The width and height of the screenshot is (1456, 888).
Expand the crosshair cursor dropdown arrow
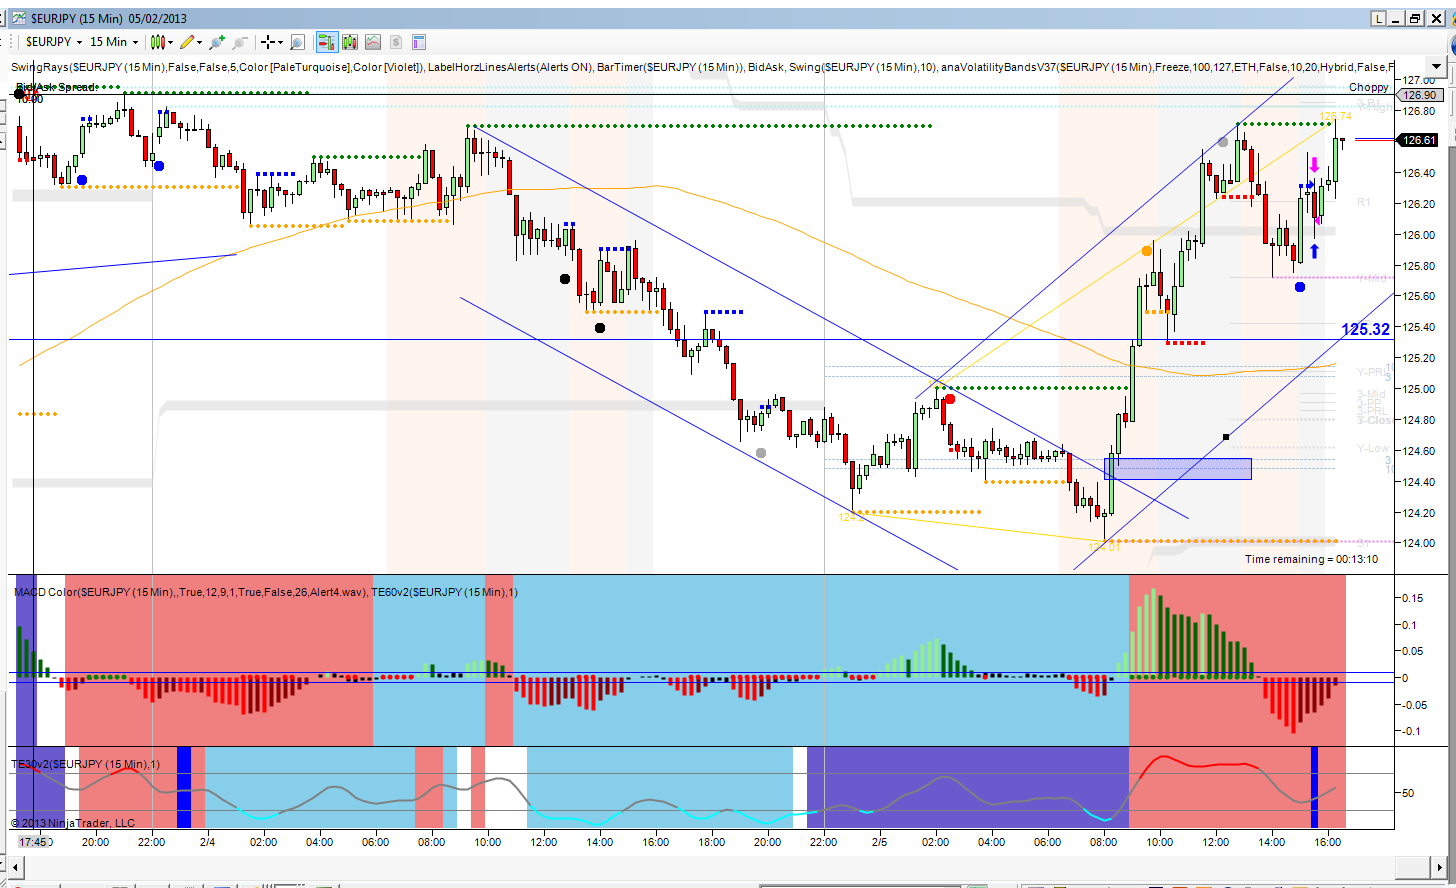[x=281, y=42]
